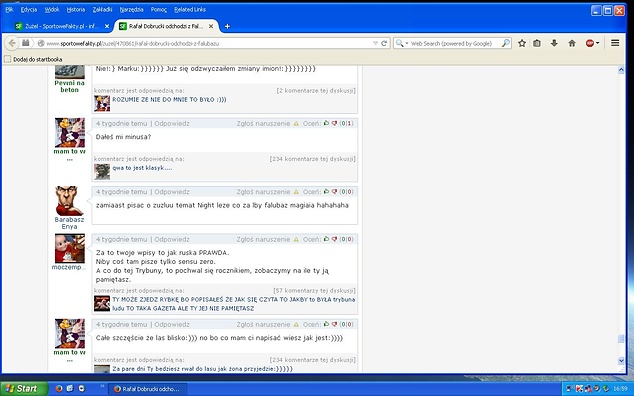The image size is (634, 396).
Task: Thumbs down the Barabasz Enya comment
Action: (334, 192)
